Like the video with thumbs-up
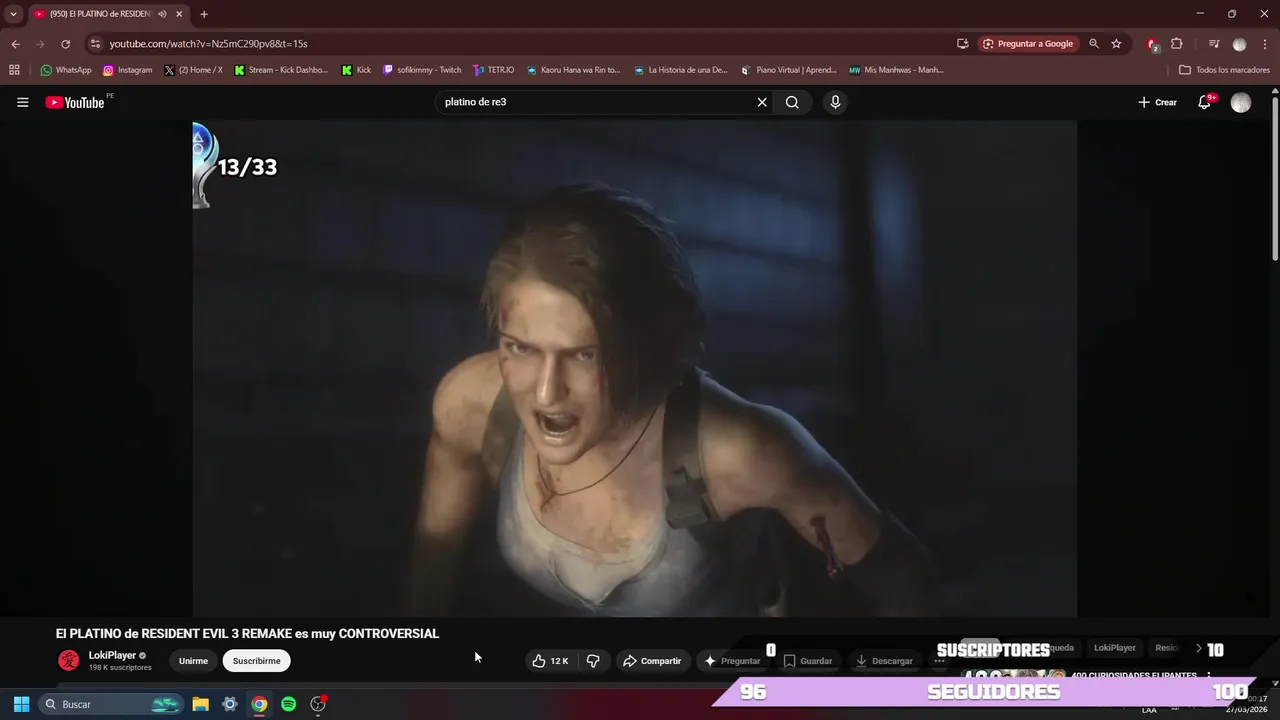 tap(550, 661)
